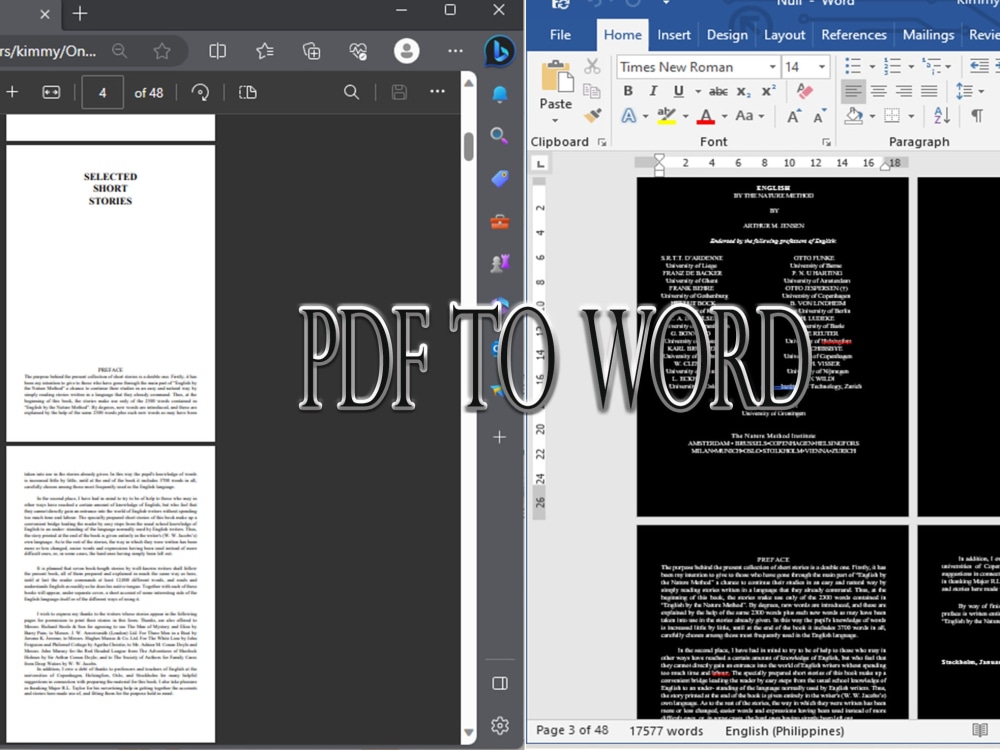Switch to the Layout tab
Image resolution: width=1000 pixels, height=750 pixels.
point(784,35)
